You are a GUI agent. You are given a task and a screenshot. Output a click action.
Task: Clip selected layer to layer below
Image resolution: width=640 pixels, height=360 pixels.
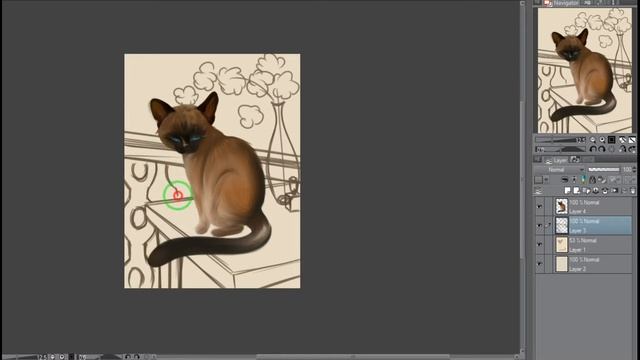[565, 180]
